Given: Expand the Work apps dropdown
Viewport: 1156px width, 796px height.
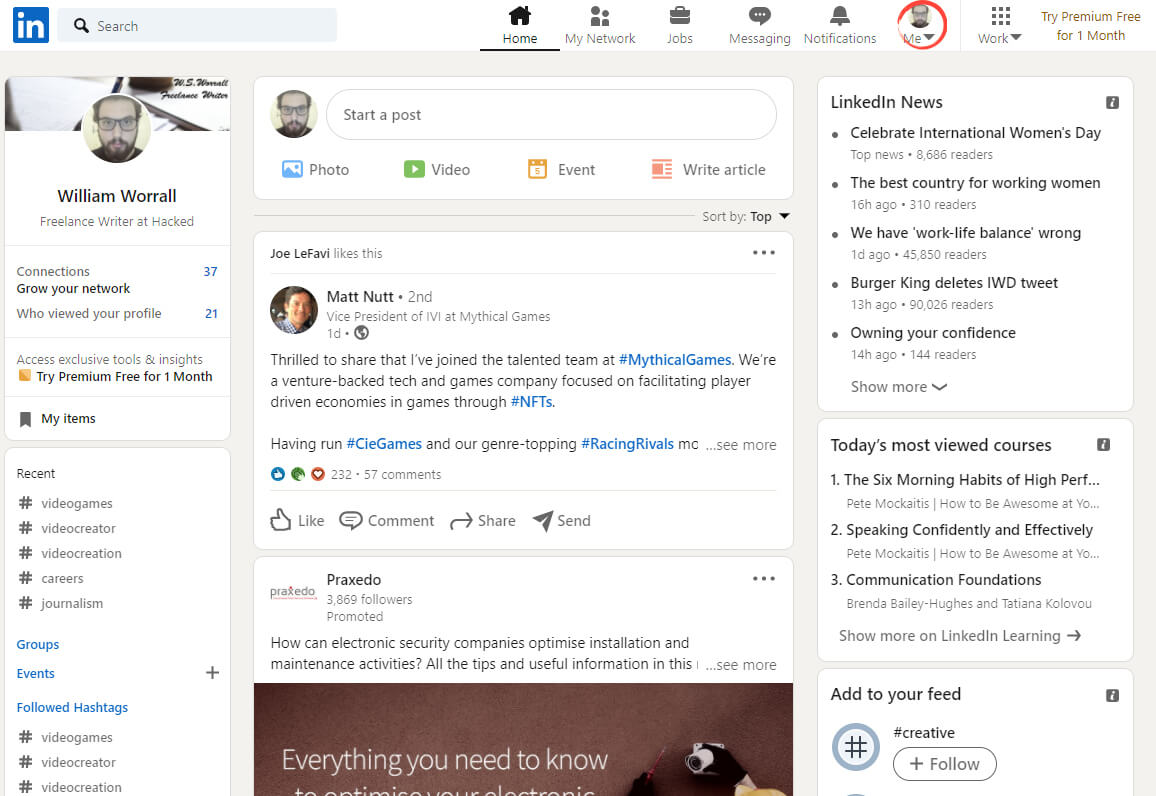Looking at the screenshot, I should [x=1000, y=25].
